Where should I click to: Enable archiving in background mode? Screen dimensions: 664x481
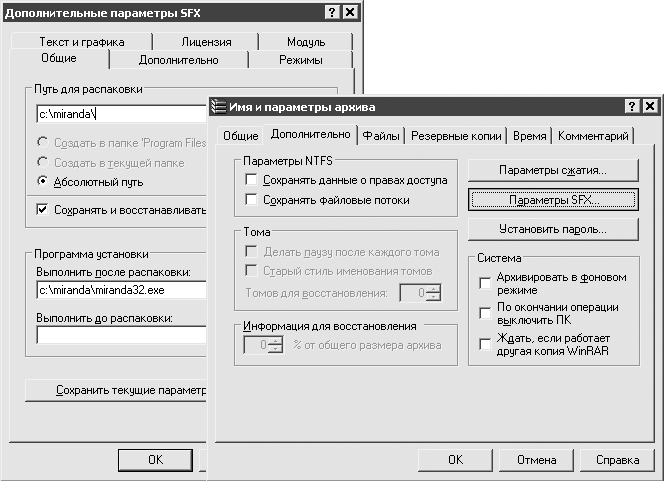coord(485,283)
